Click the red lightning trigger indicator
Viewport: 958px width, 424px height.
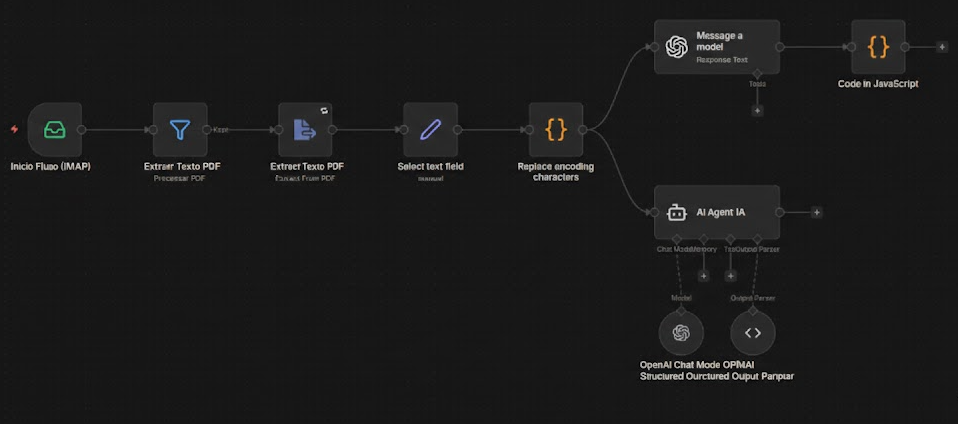coord(15,129)
